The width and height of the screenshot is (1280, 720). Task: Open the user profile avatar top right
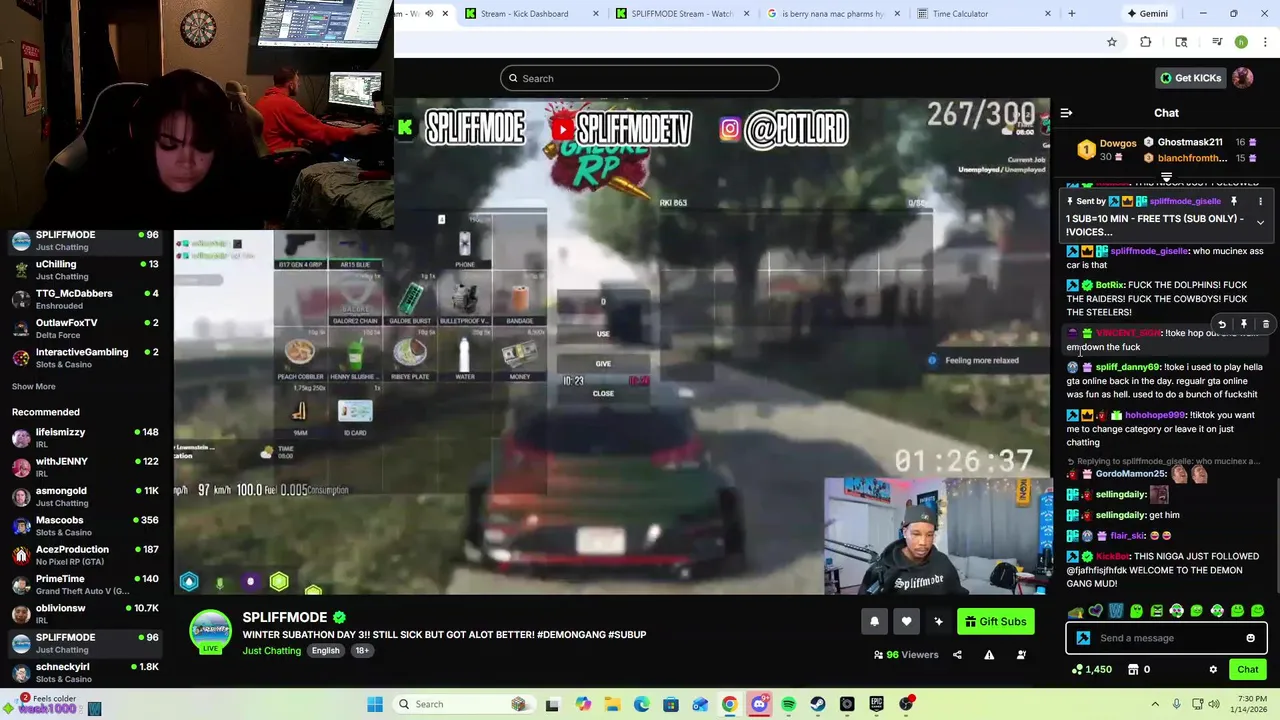click(1243, 78)
